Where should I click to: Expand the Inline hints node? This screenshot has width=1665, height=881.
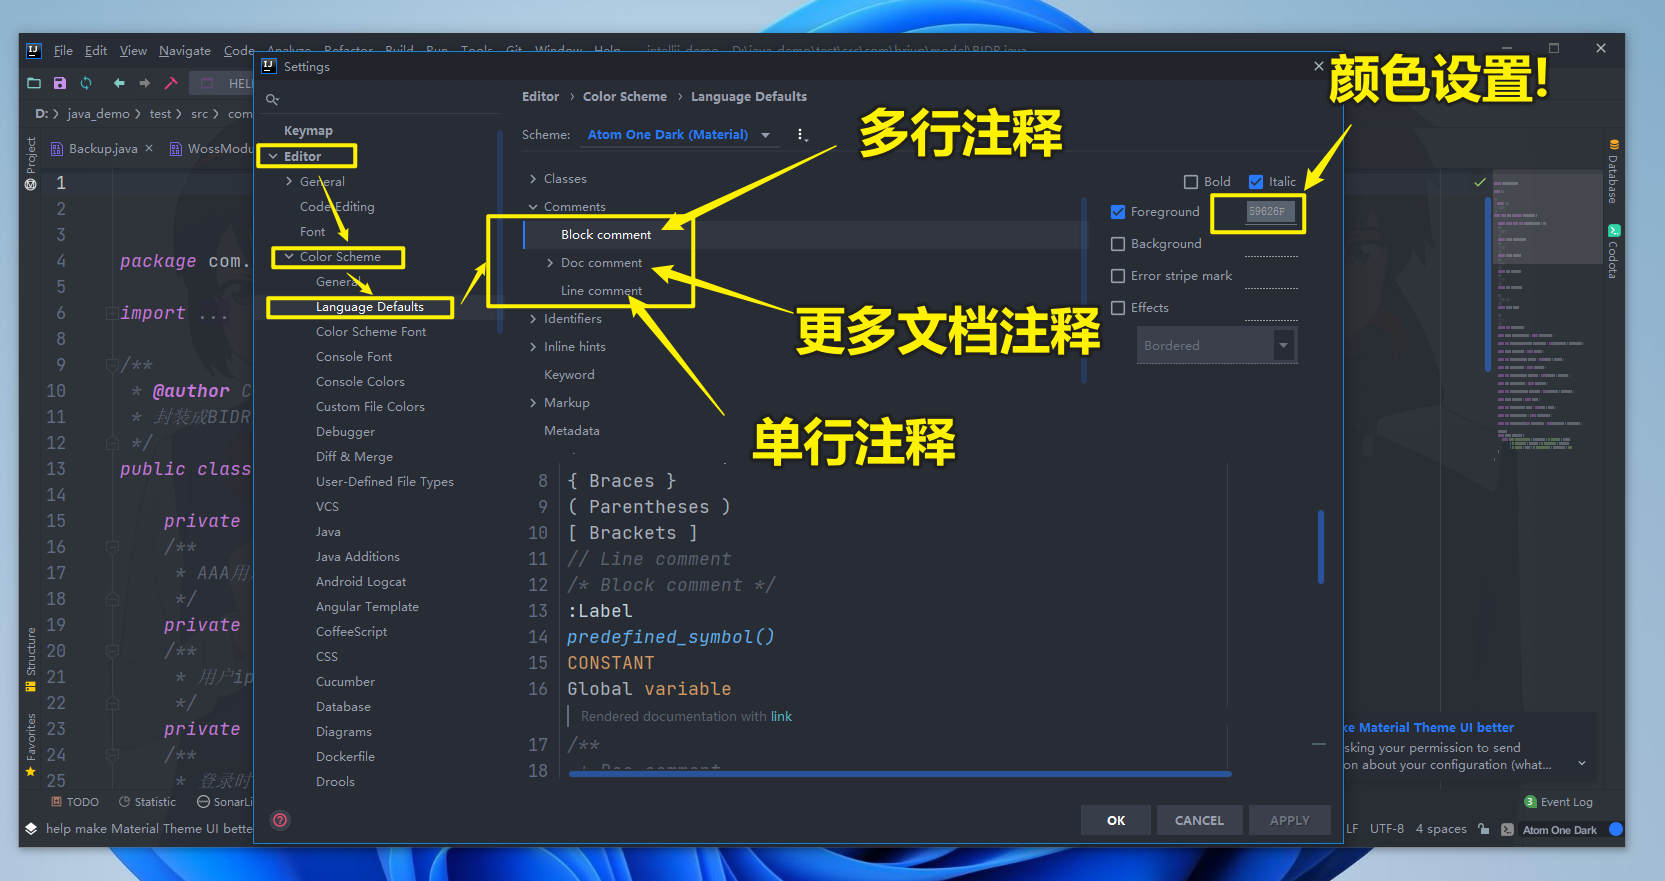(x=533, y=347)
